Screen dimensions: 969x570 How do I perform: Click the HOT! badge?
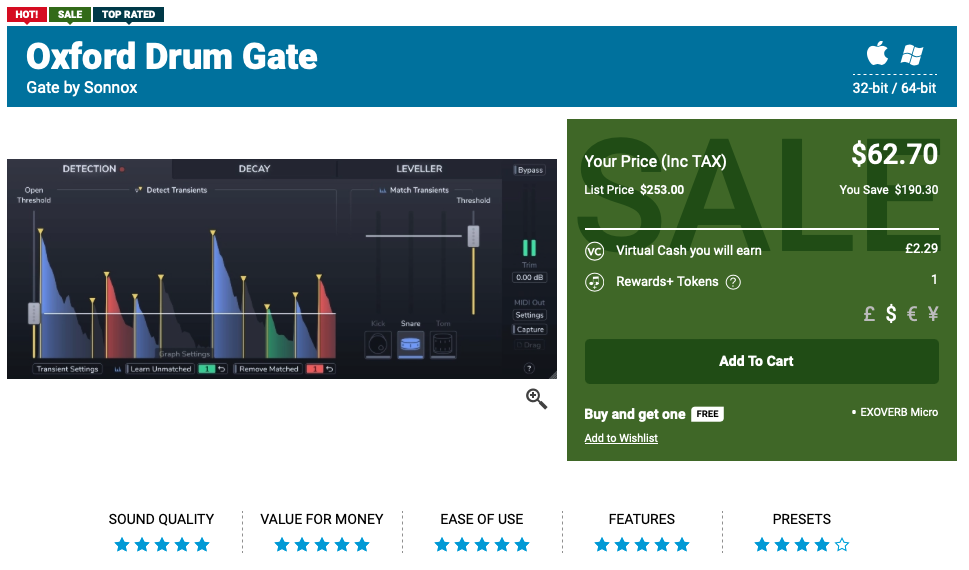click(x=27, y=14)
